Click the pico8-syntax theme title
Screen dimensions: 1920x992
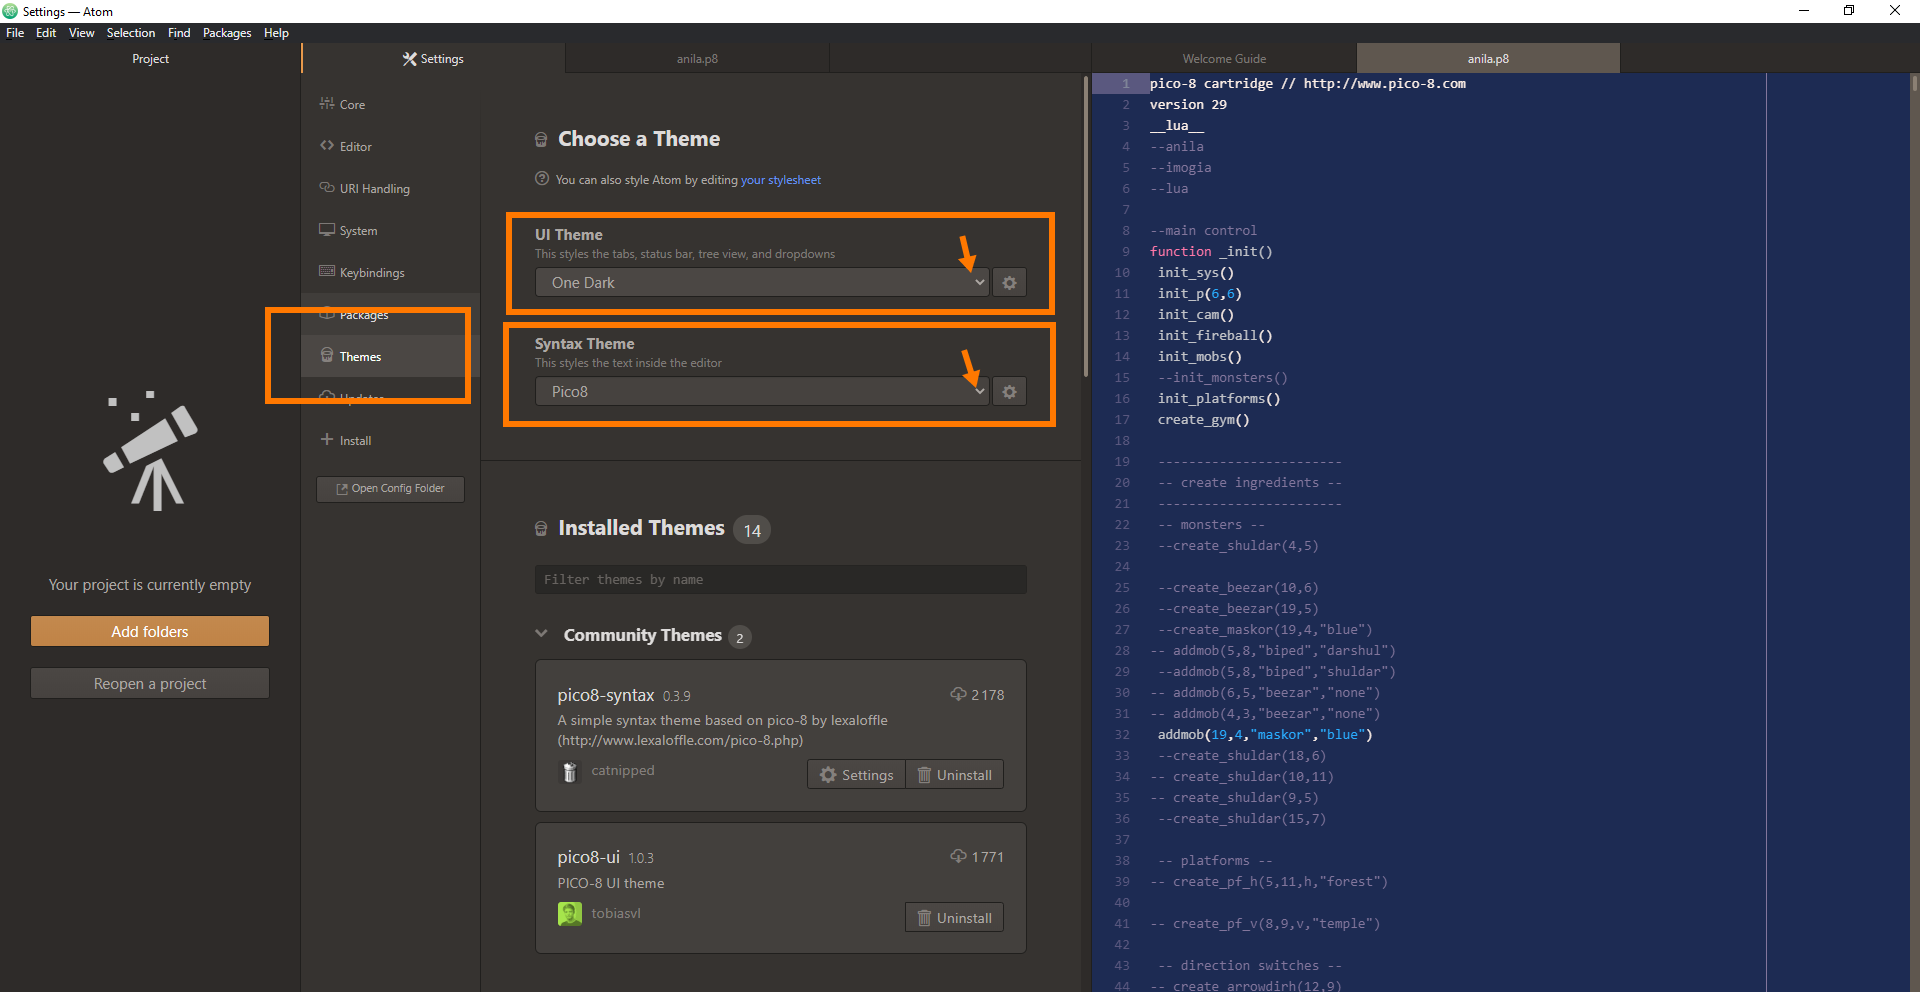pyautogui.click(x=606, y=695)
